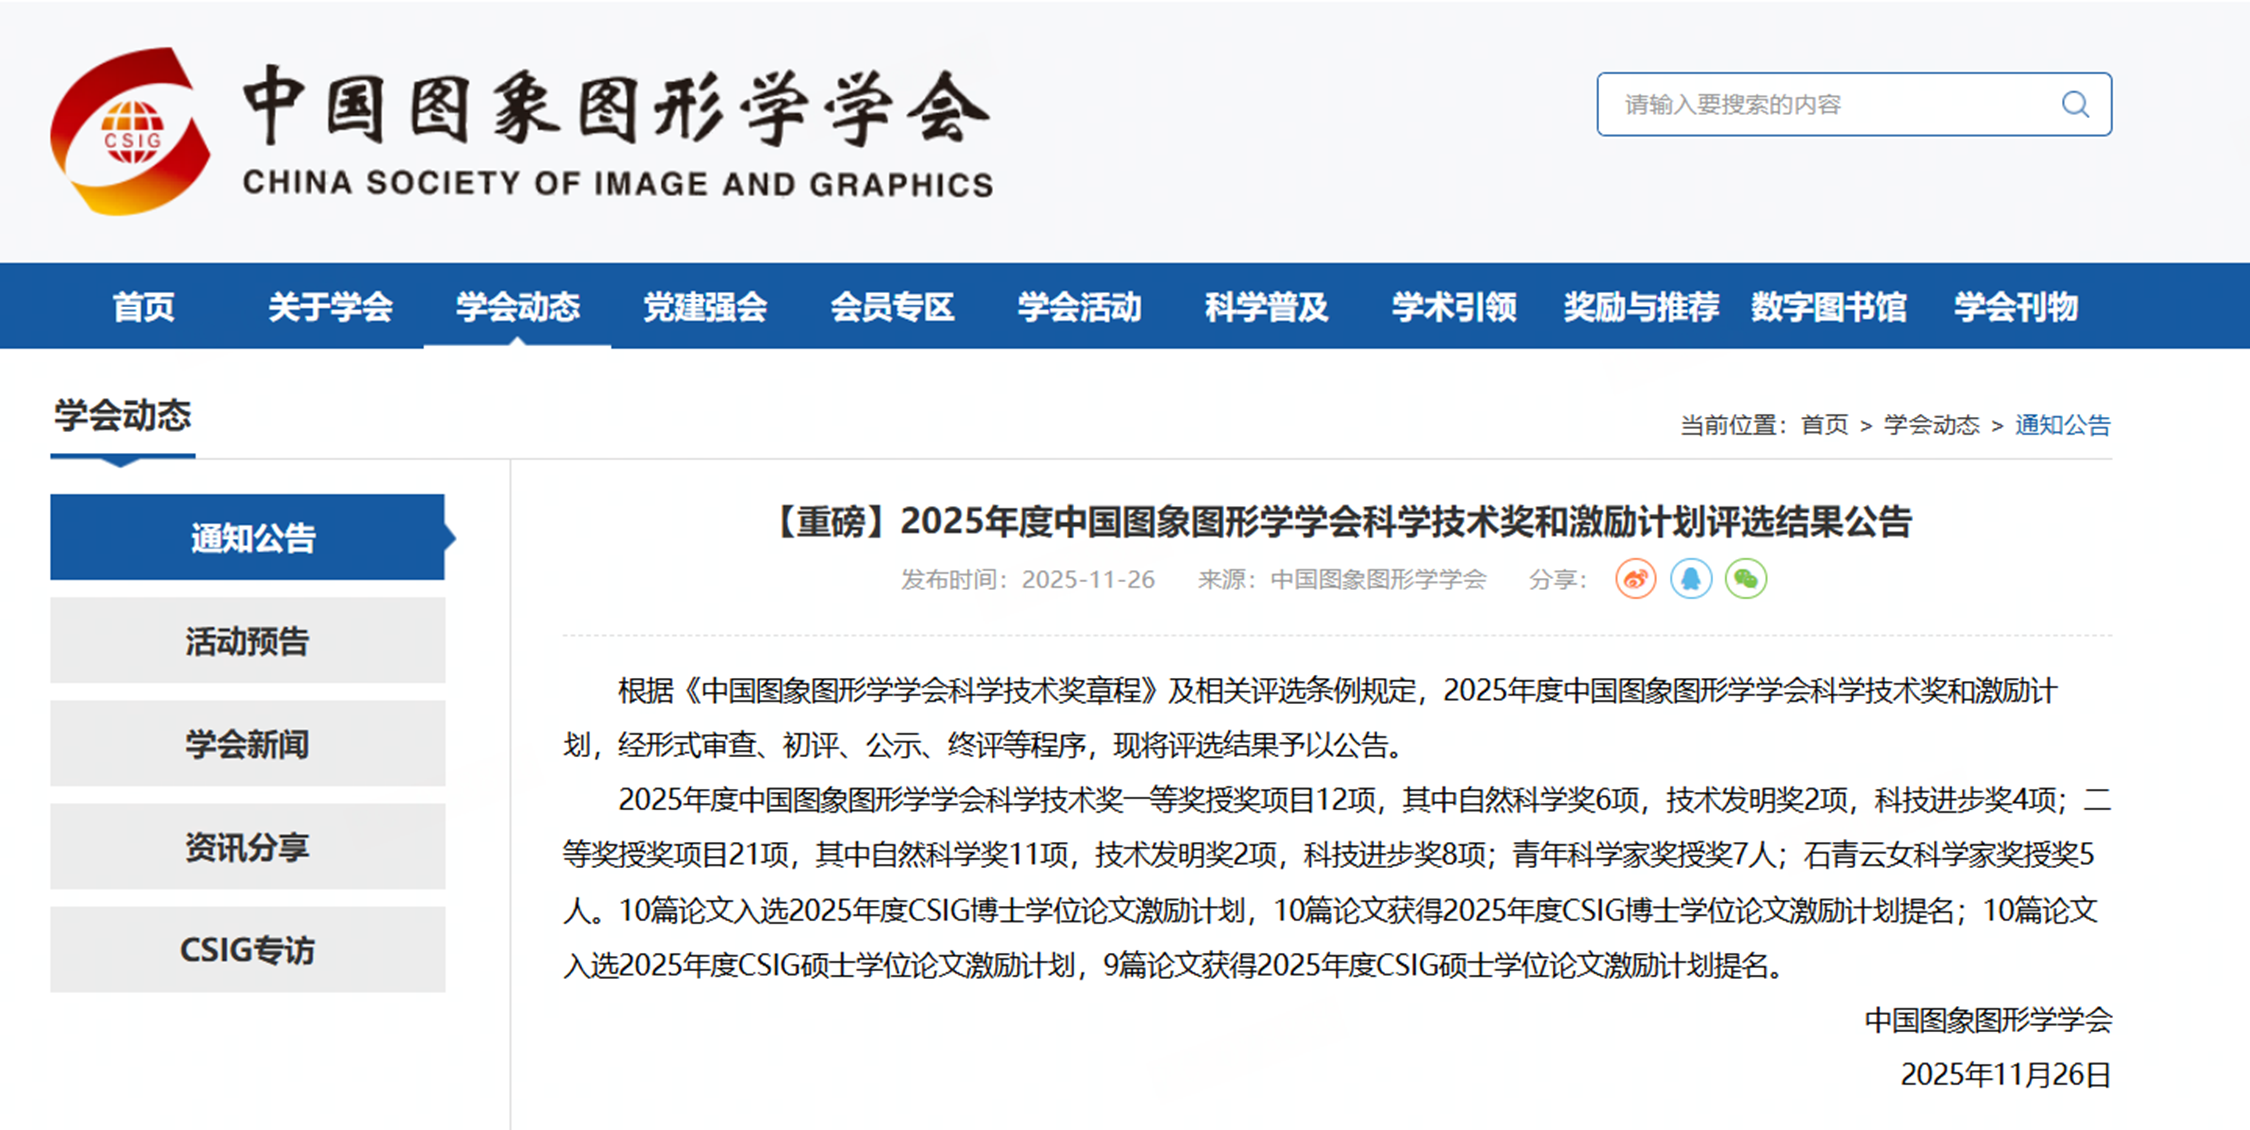
Task: Open the 奖励与推荐 menu item
Action: pyautogui.click(x=1640, y=307)
